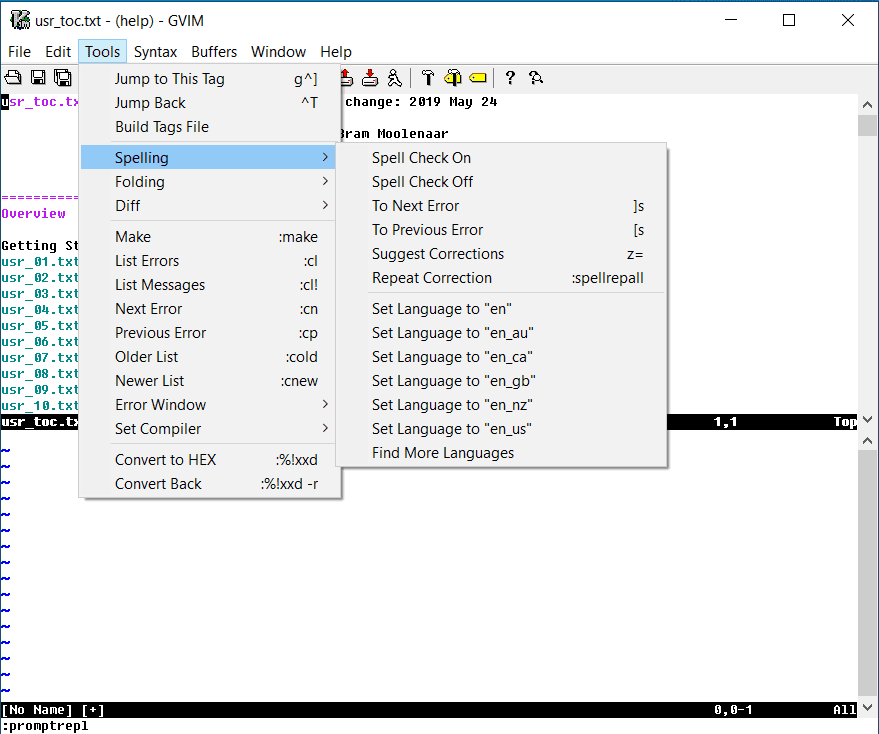Click the Build Tags hammer-and-tag icon
Viewport: 879px width, 734px height.
pyautogui.click(x=453, y=77)
